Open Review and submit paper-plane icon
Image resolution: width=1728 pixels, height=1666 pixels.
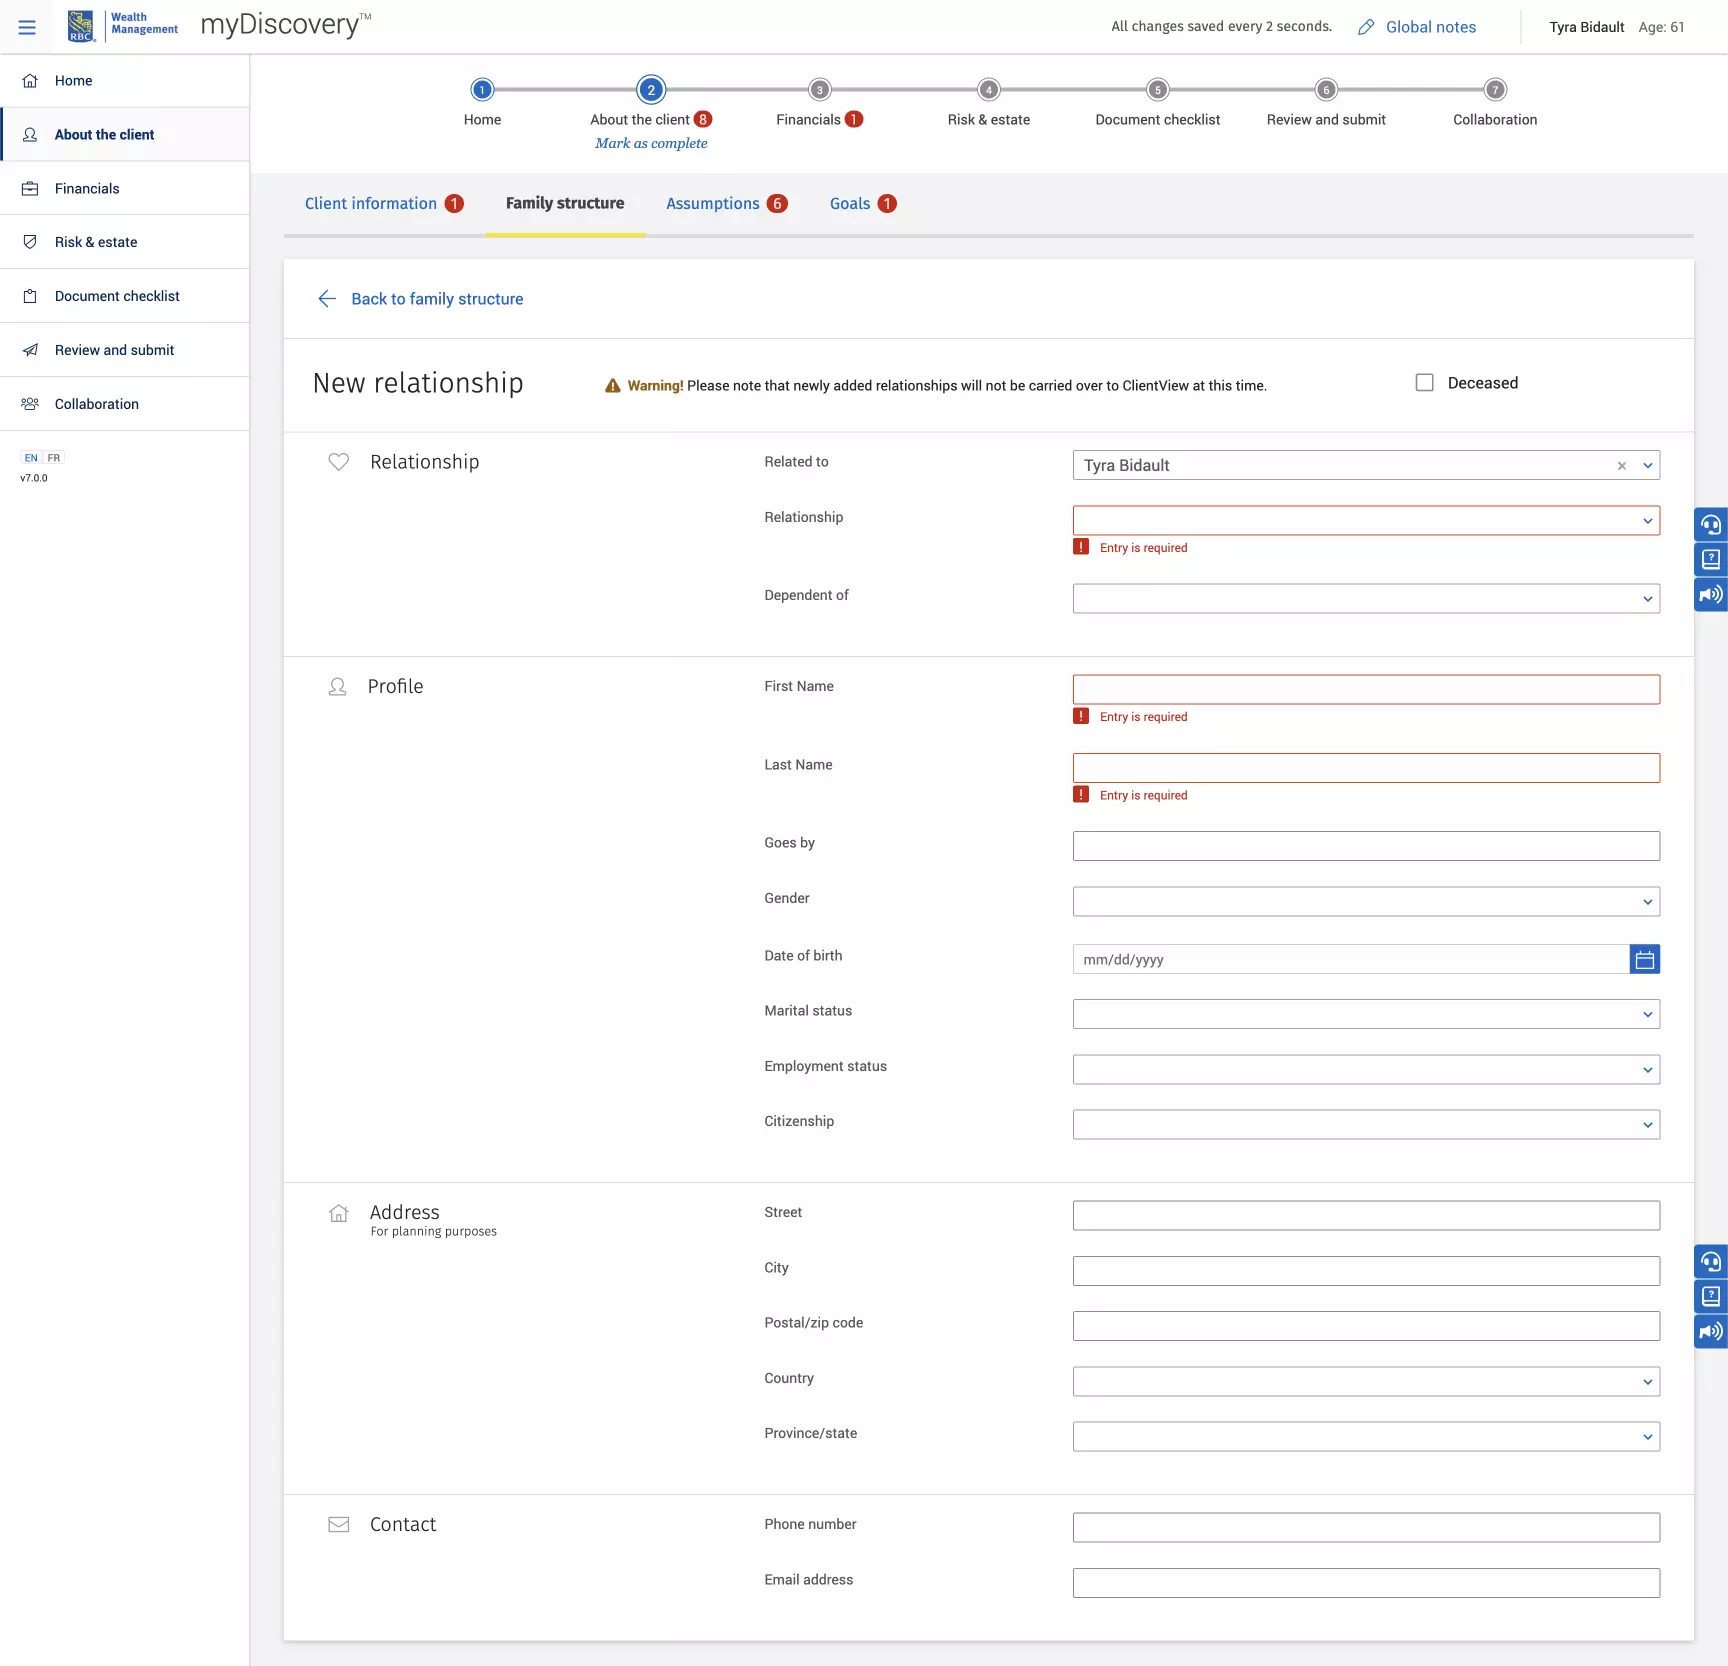coord(30,350)
